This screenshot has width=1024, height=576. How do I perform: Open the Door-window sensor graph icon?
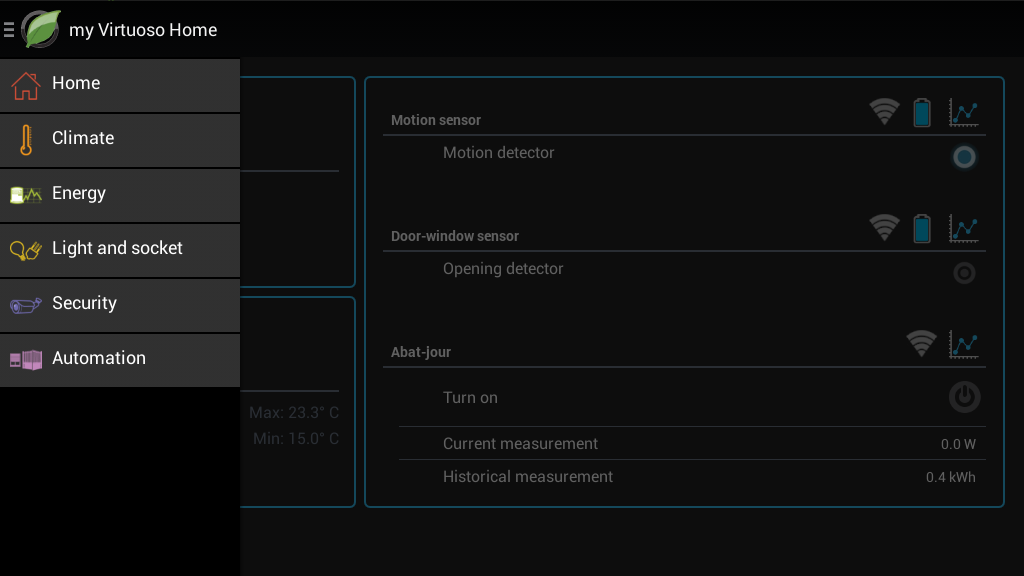click(x=963, y=229)
